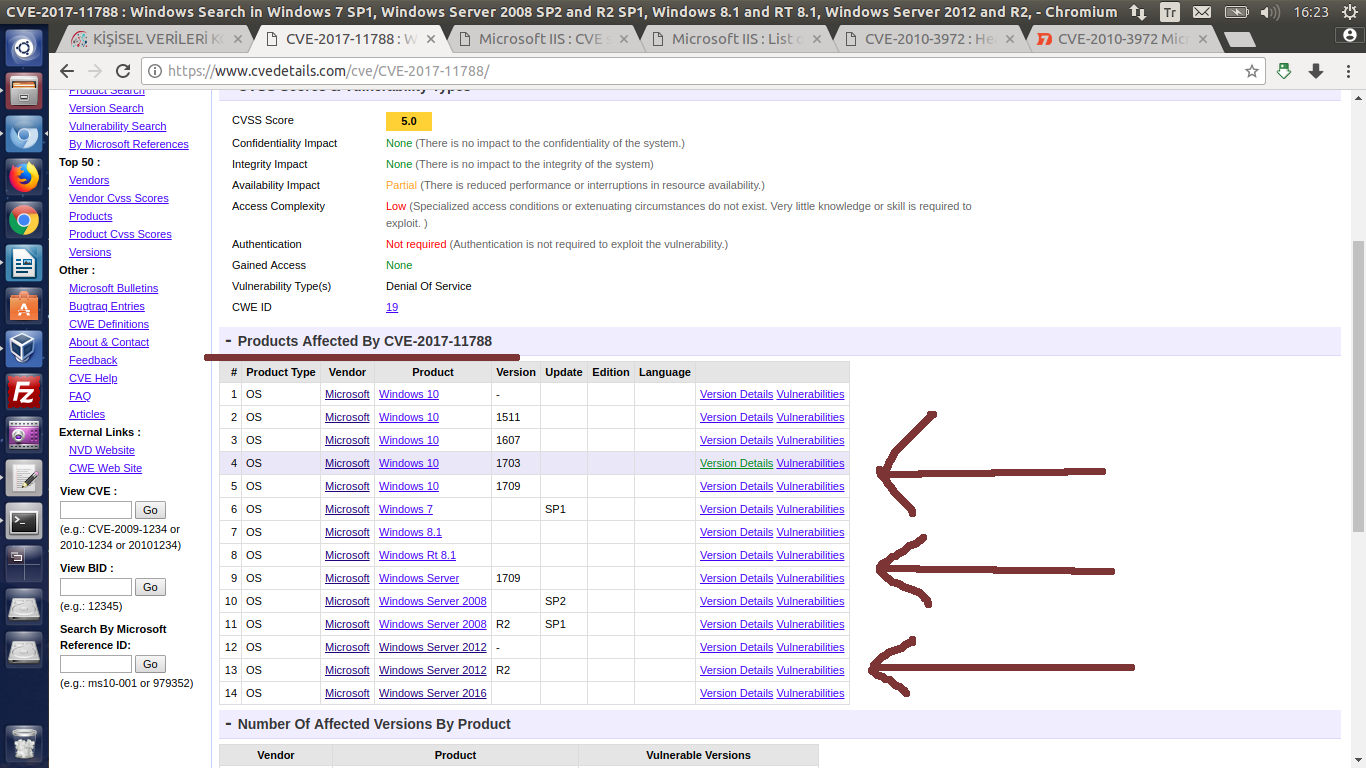Open the Vendor Cvss Scores link
The width and height of the screenshot is (1366, 768).
(118, 198)
